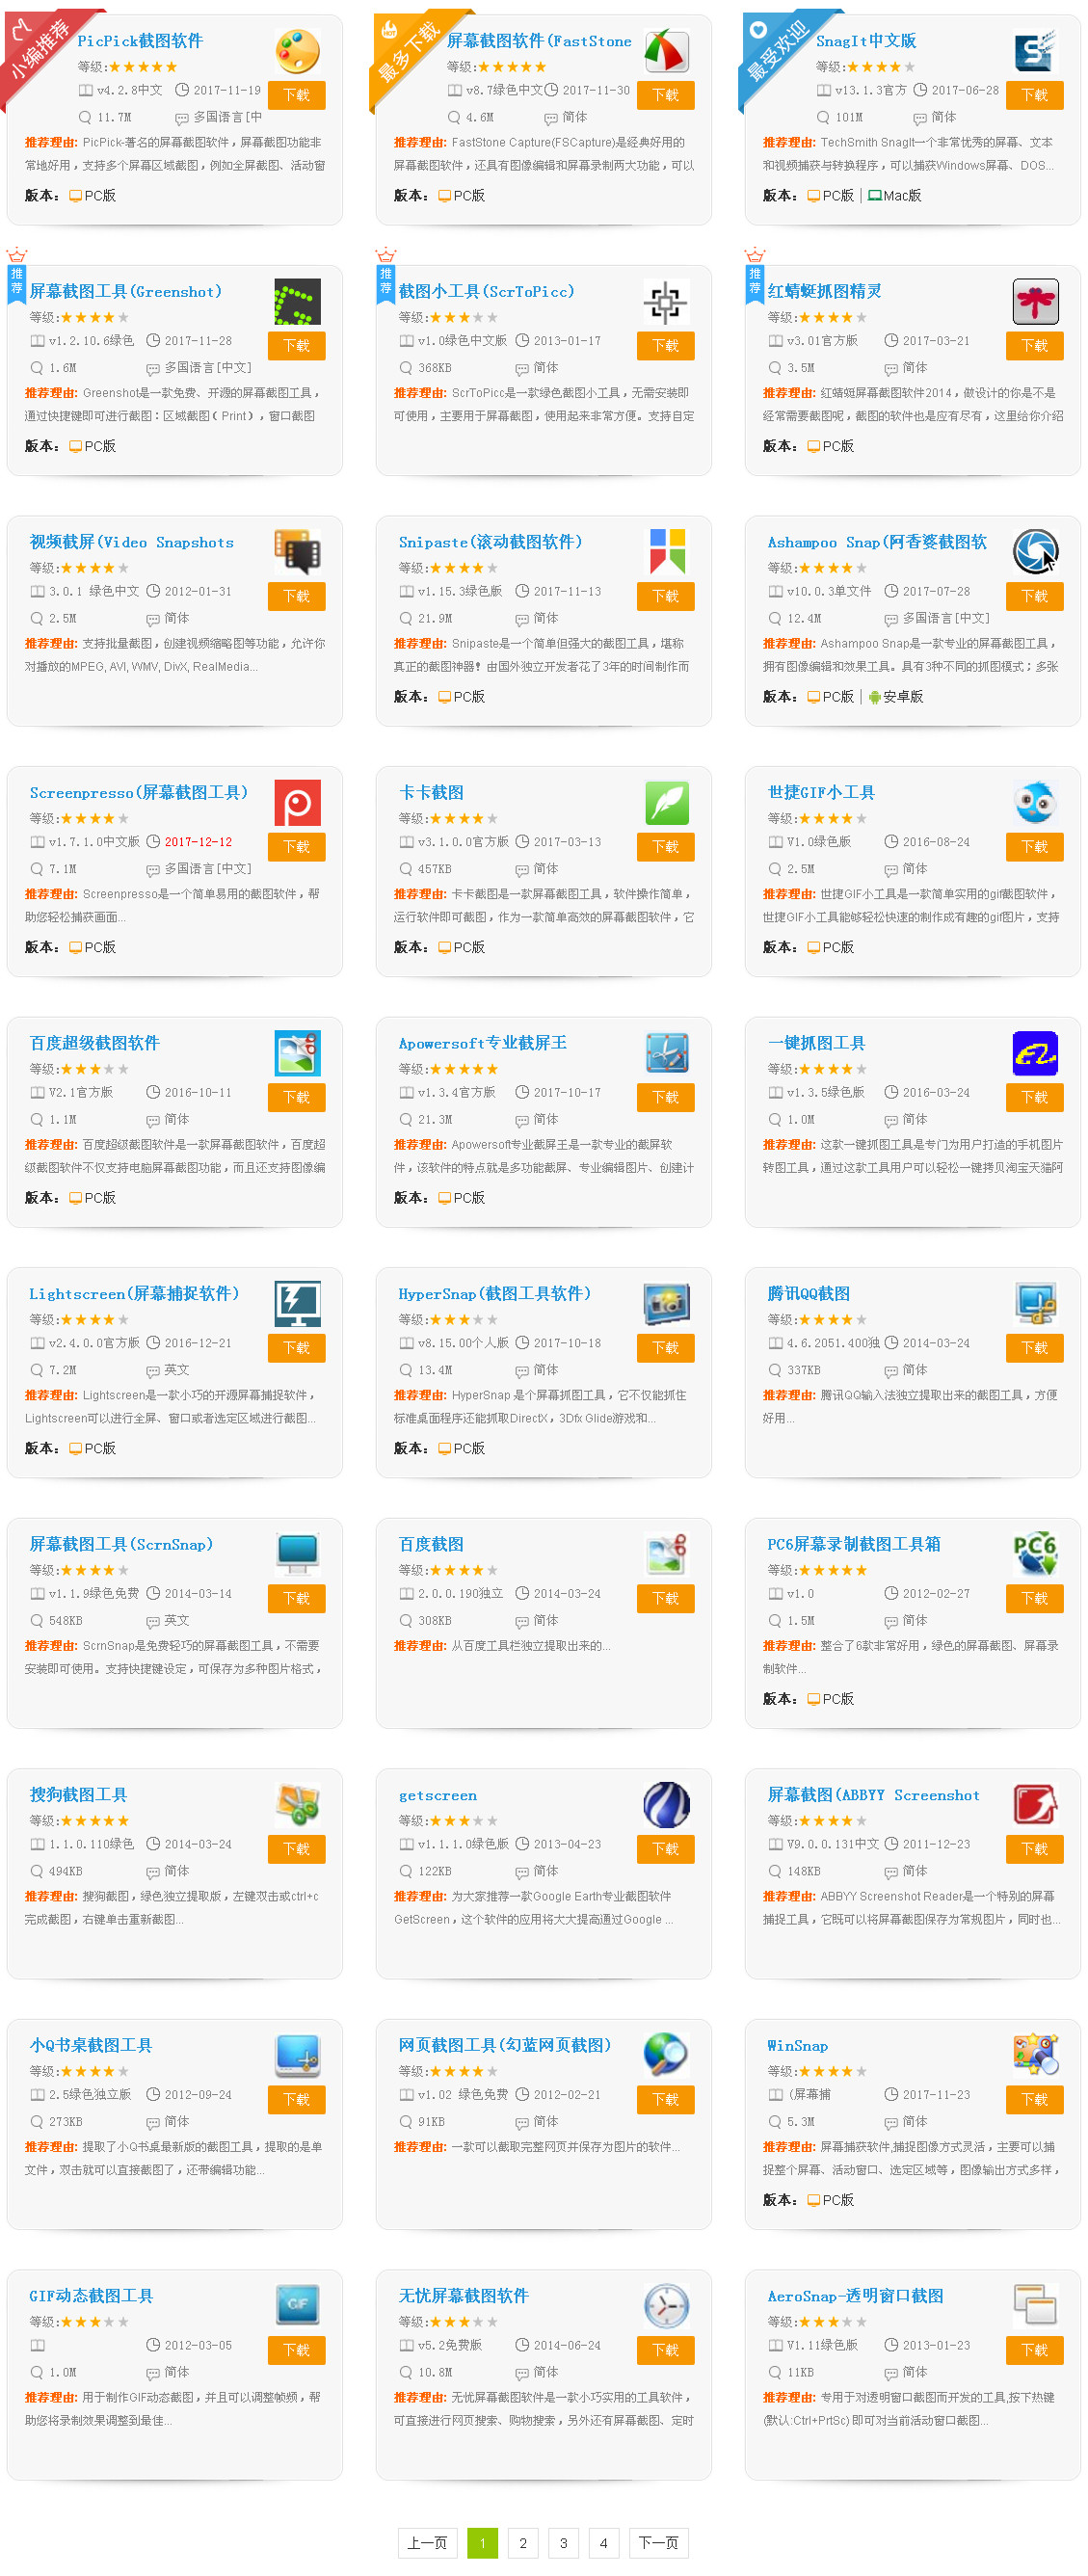
Task: Open the 网页截图工具(幻蓝网页截图) title link
Action: [504, 2046]
